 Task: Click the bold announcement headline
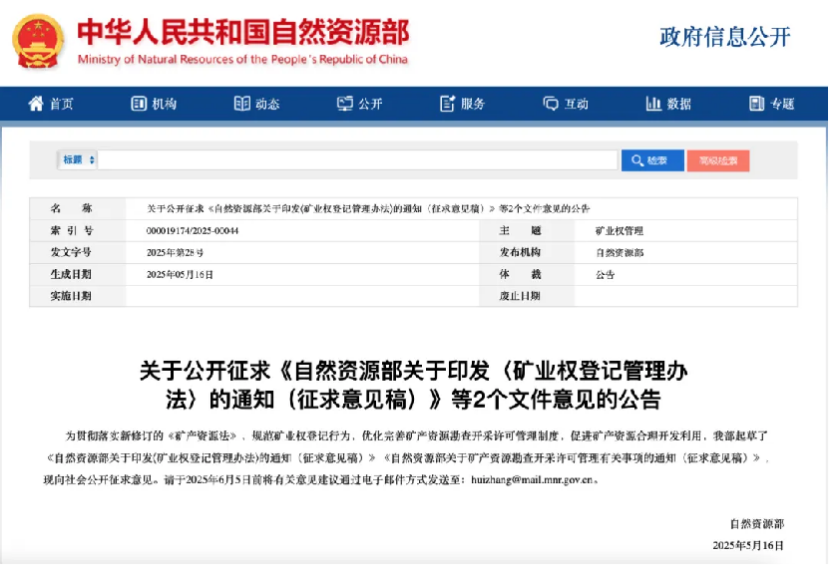tap(413, 385)
